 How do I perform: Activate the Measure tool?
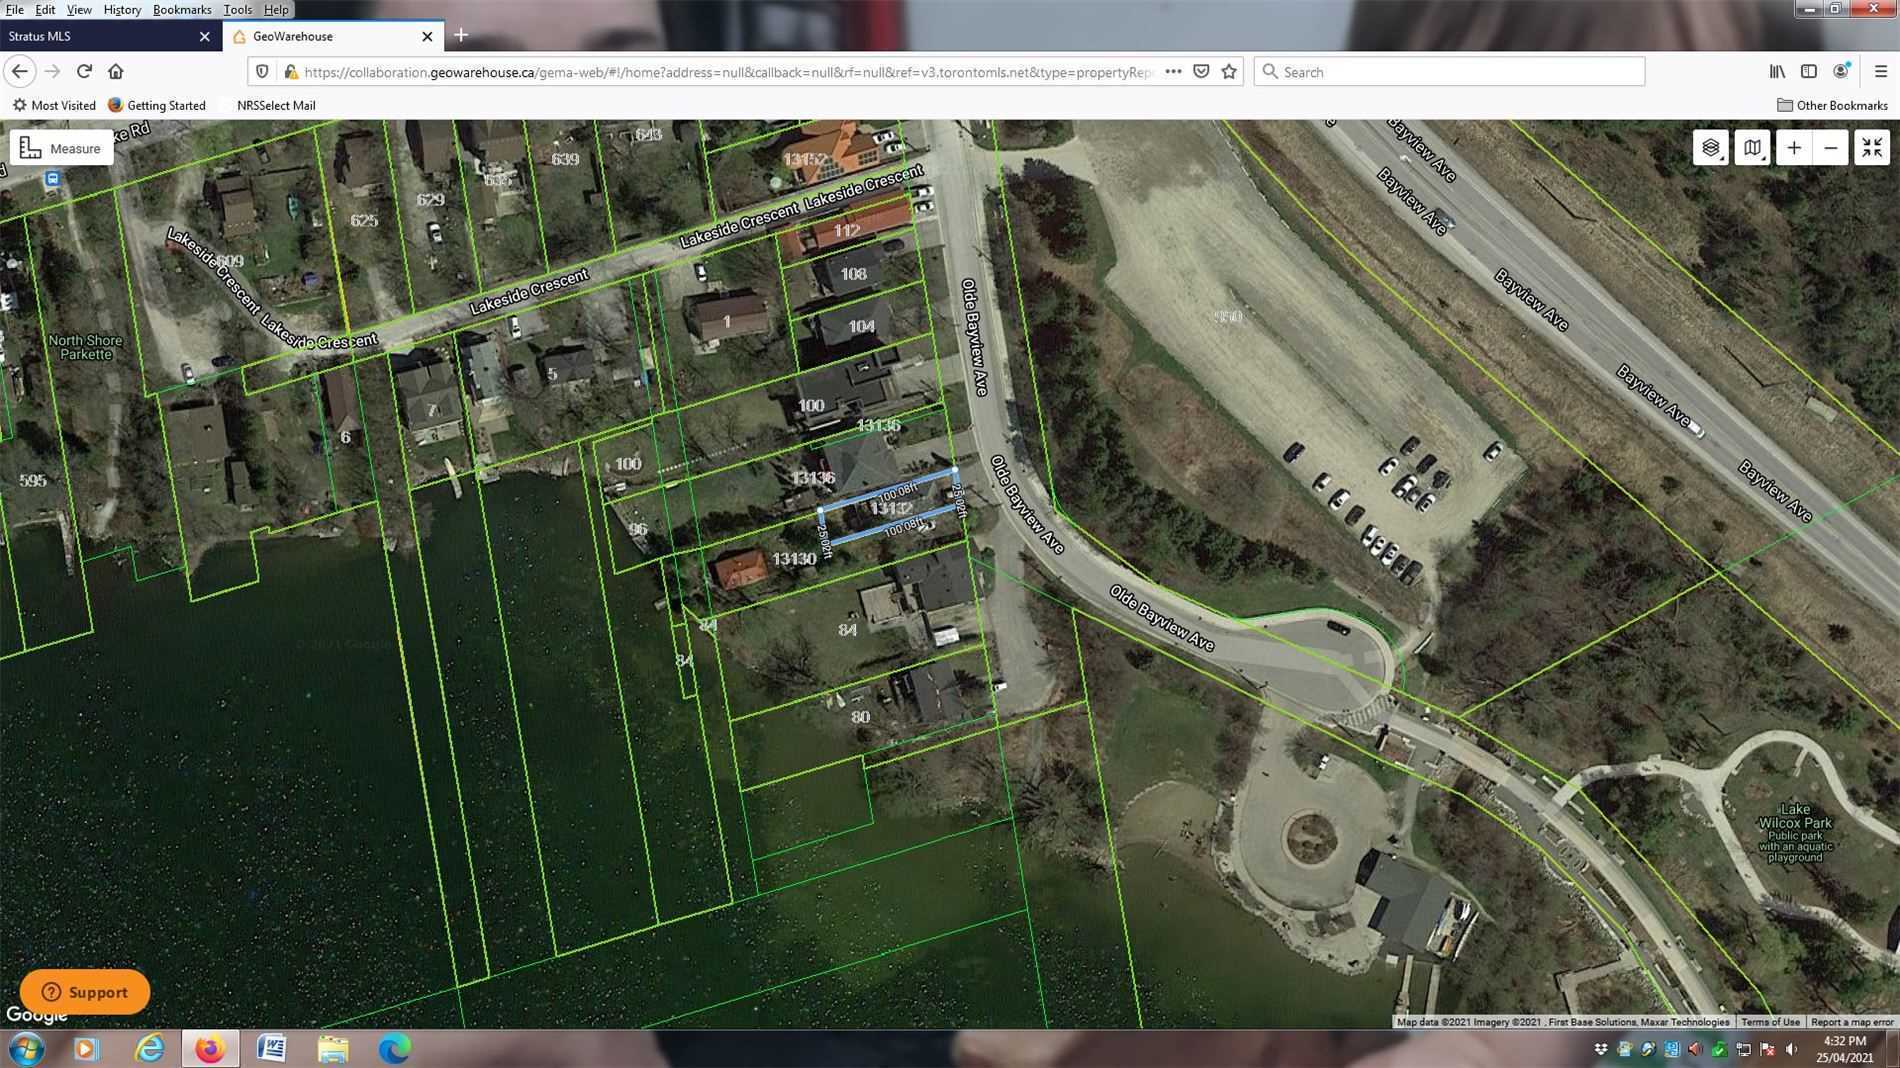62,148
